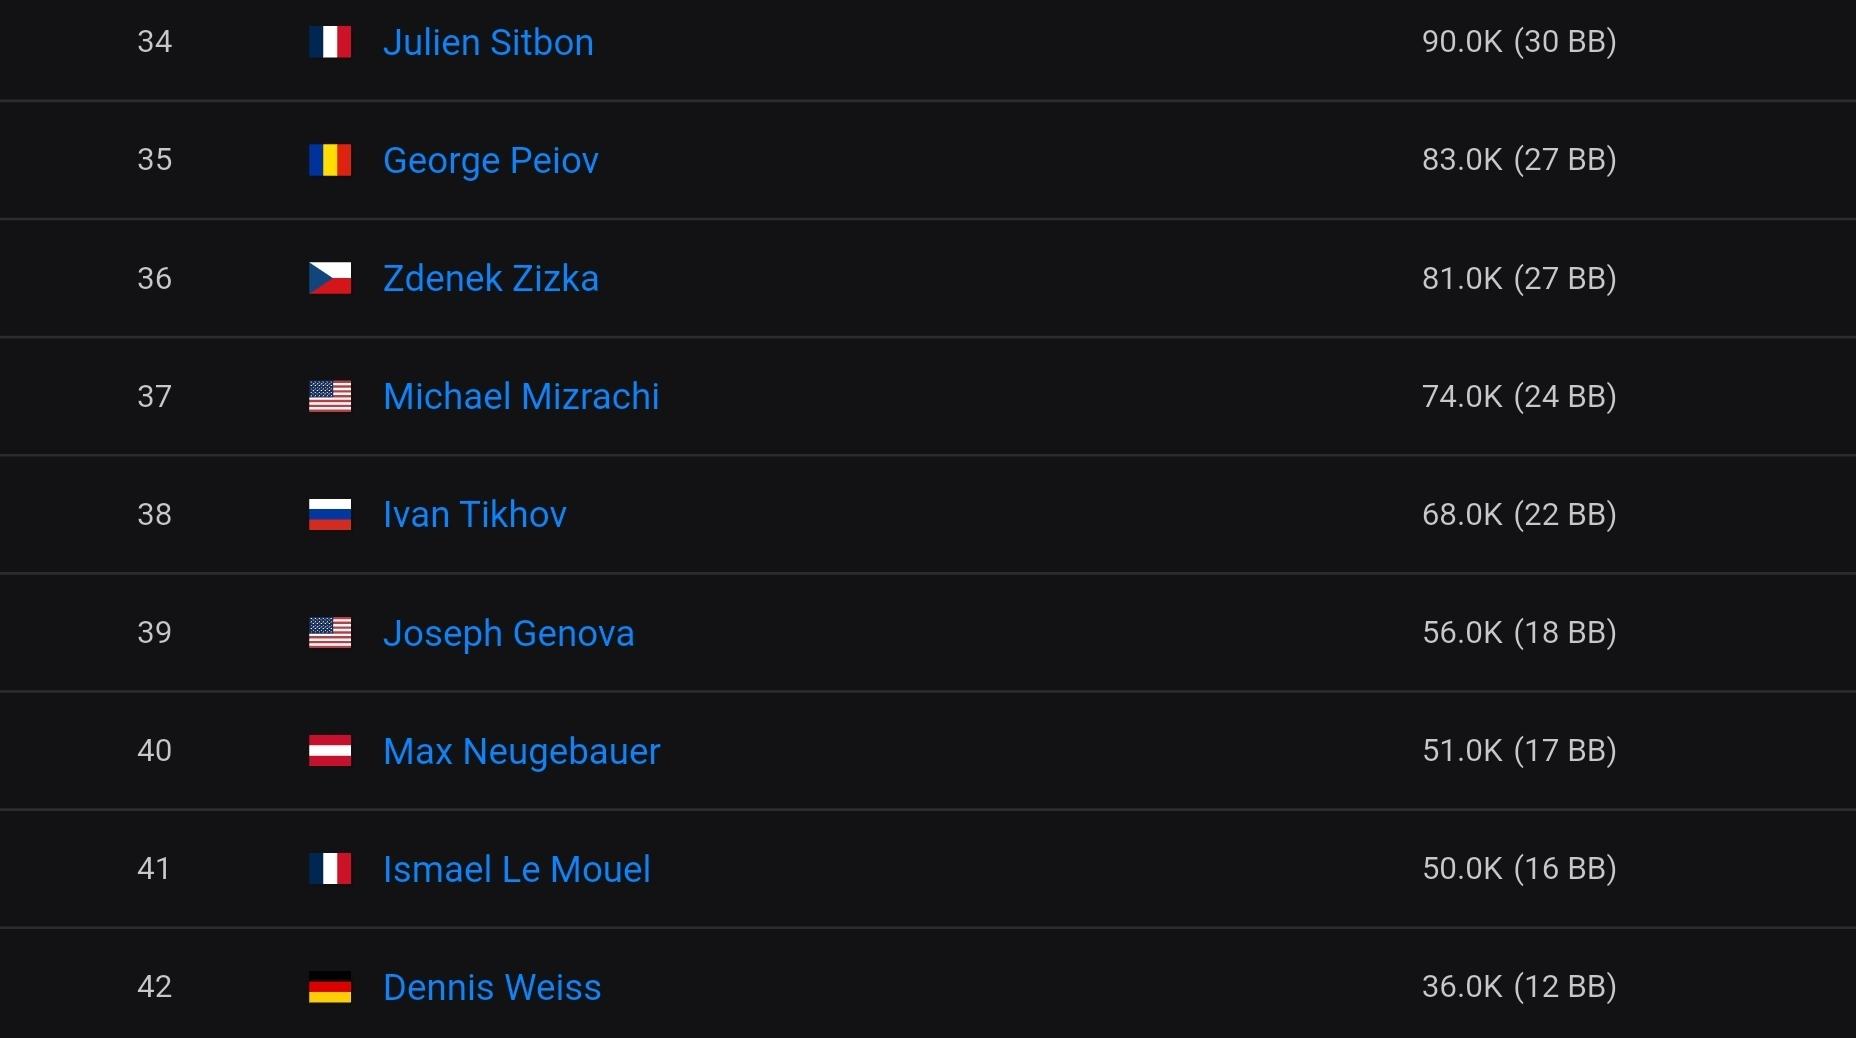Click the French flag beside Ismael Le Mouel
The height and width of the screenshot is (1038, 1856).
330,868
